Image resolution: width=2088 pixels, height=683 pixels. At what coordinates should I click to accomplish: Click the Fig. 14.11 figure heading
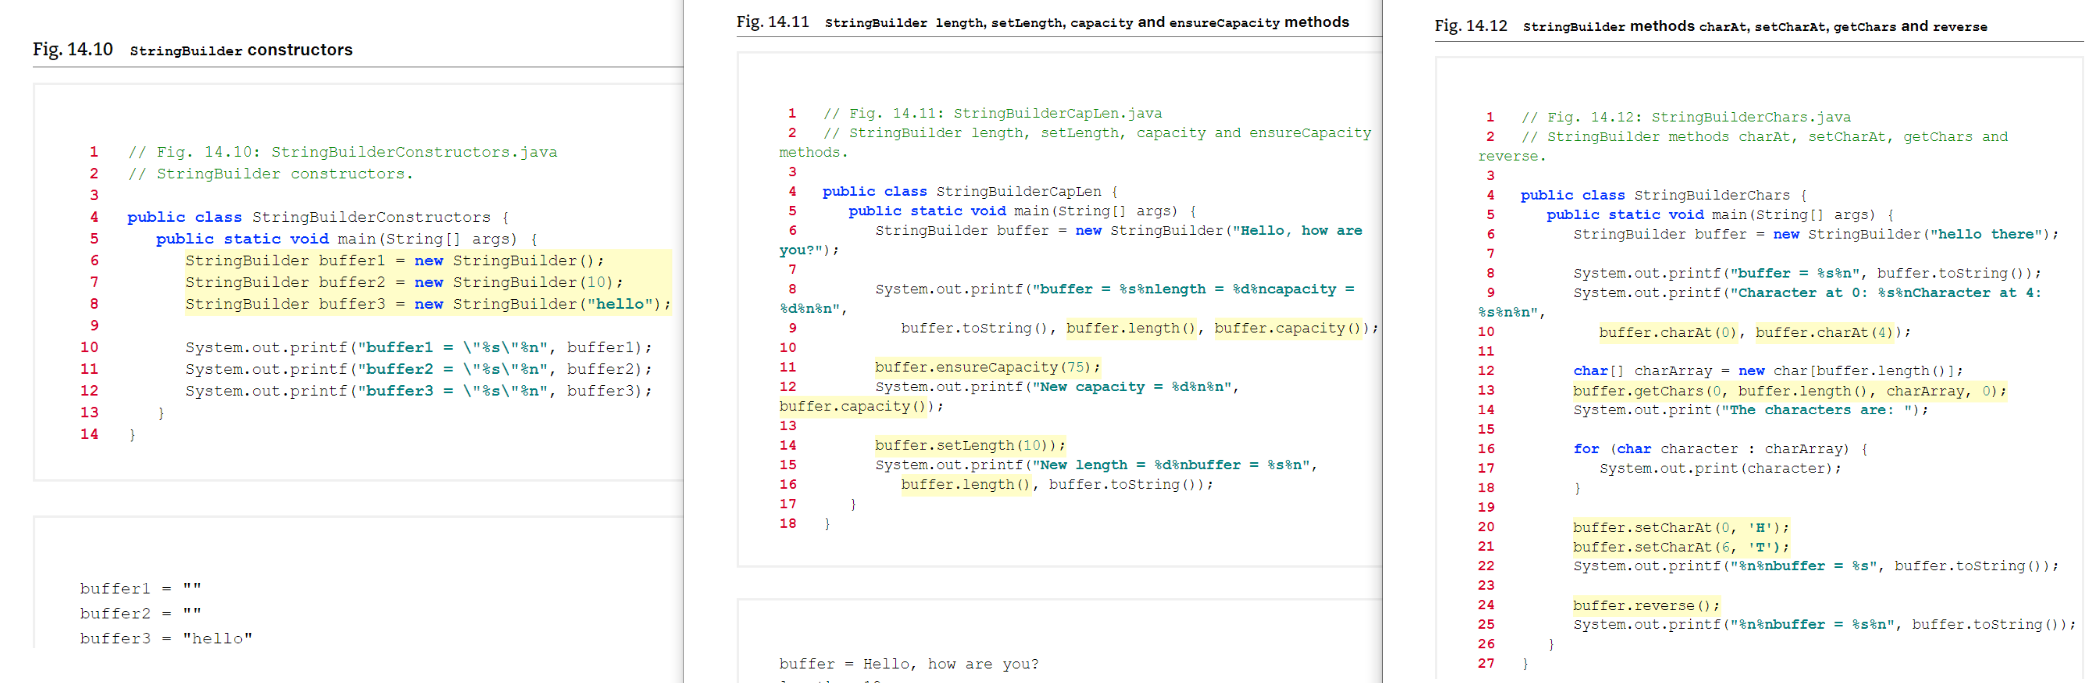pos(1043,22)
